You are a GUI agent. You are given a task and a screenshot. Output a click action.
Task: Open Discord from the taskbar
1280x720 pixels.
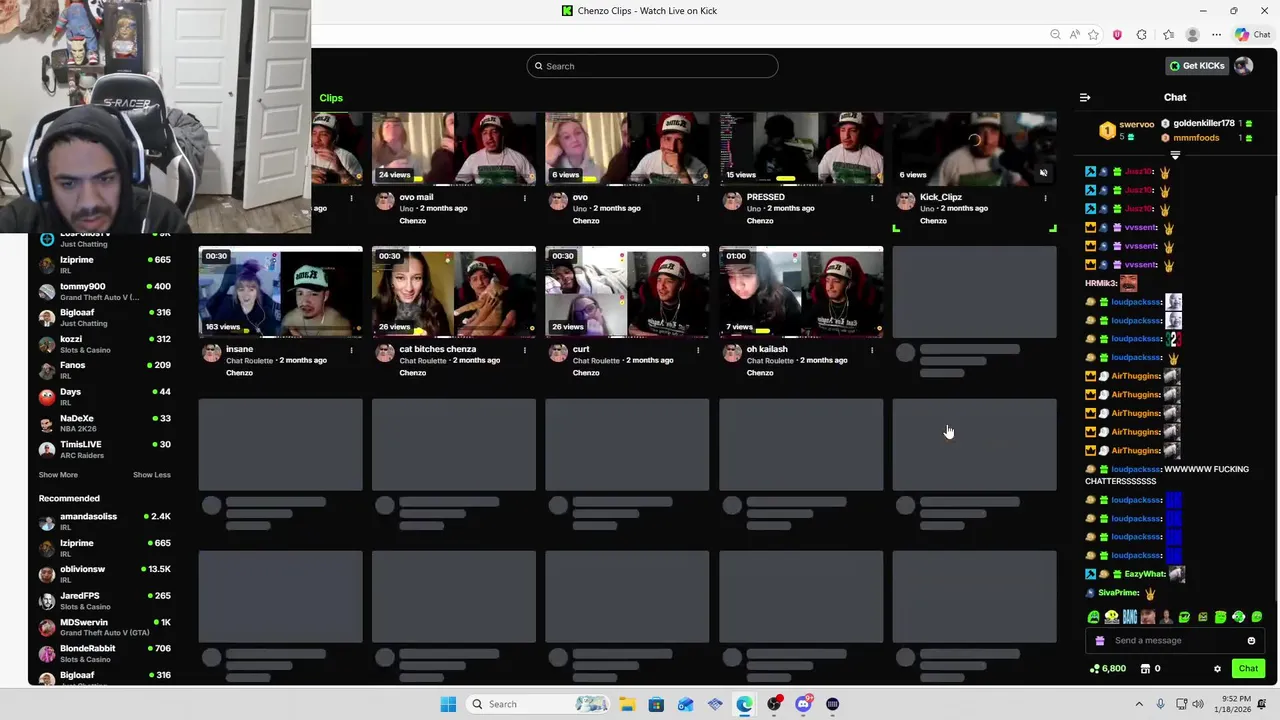pyautogui.click(x=803, y=704)
